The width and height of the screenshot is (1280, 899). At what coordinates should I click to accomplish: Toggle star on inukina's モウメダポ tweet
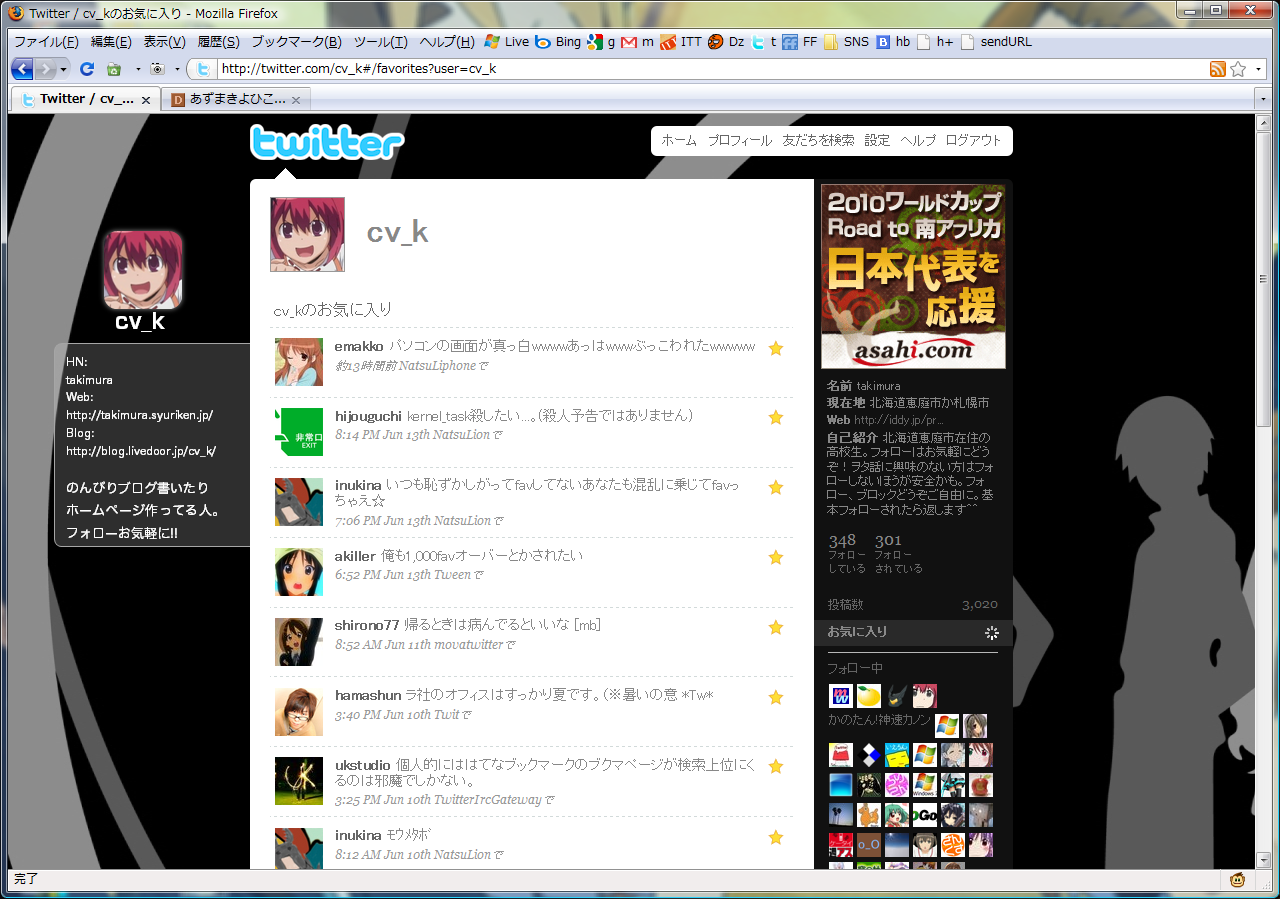[x=775, y=837]
